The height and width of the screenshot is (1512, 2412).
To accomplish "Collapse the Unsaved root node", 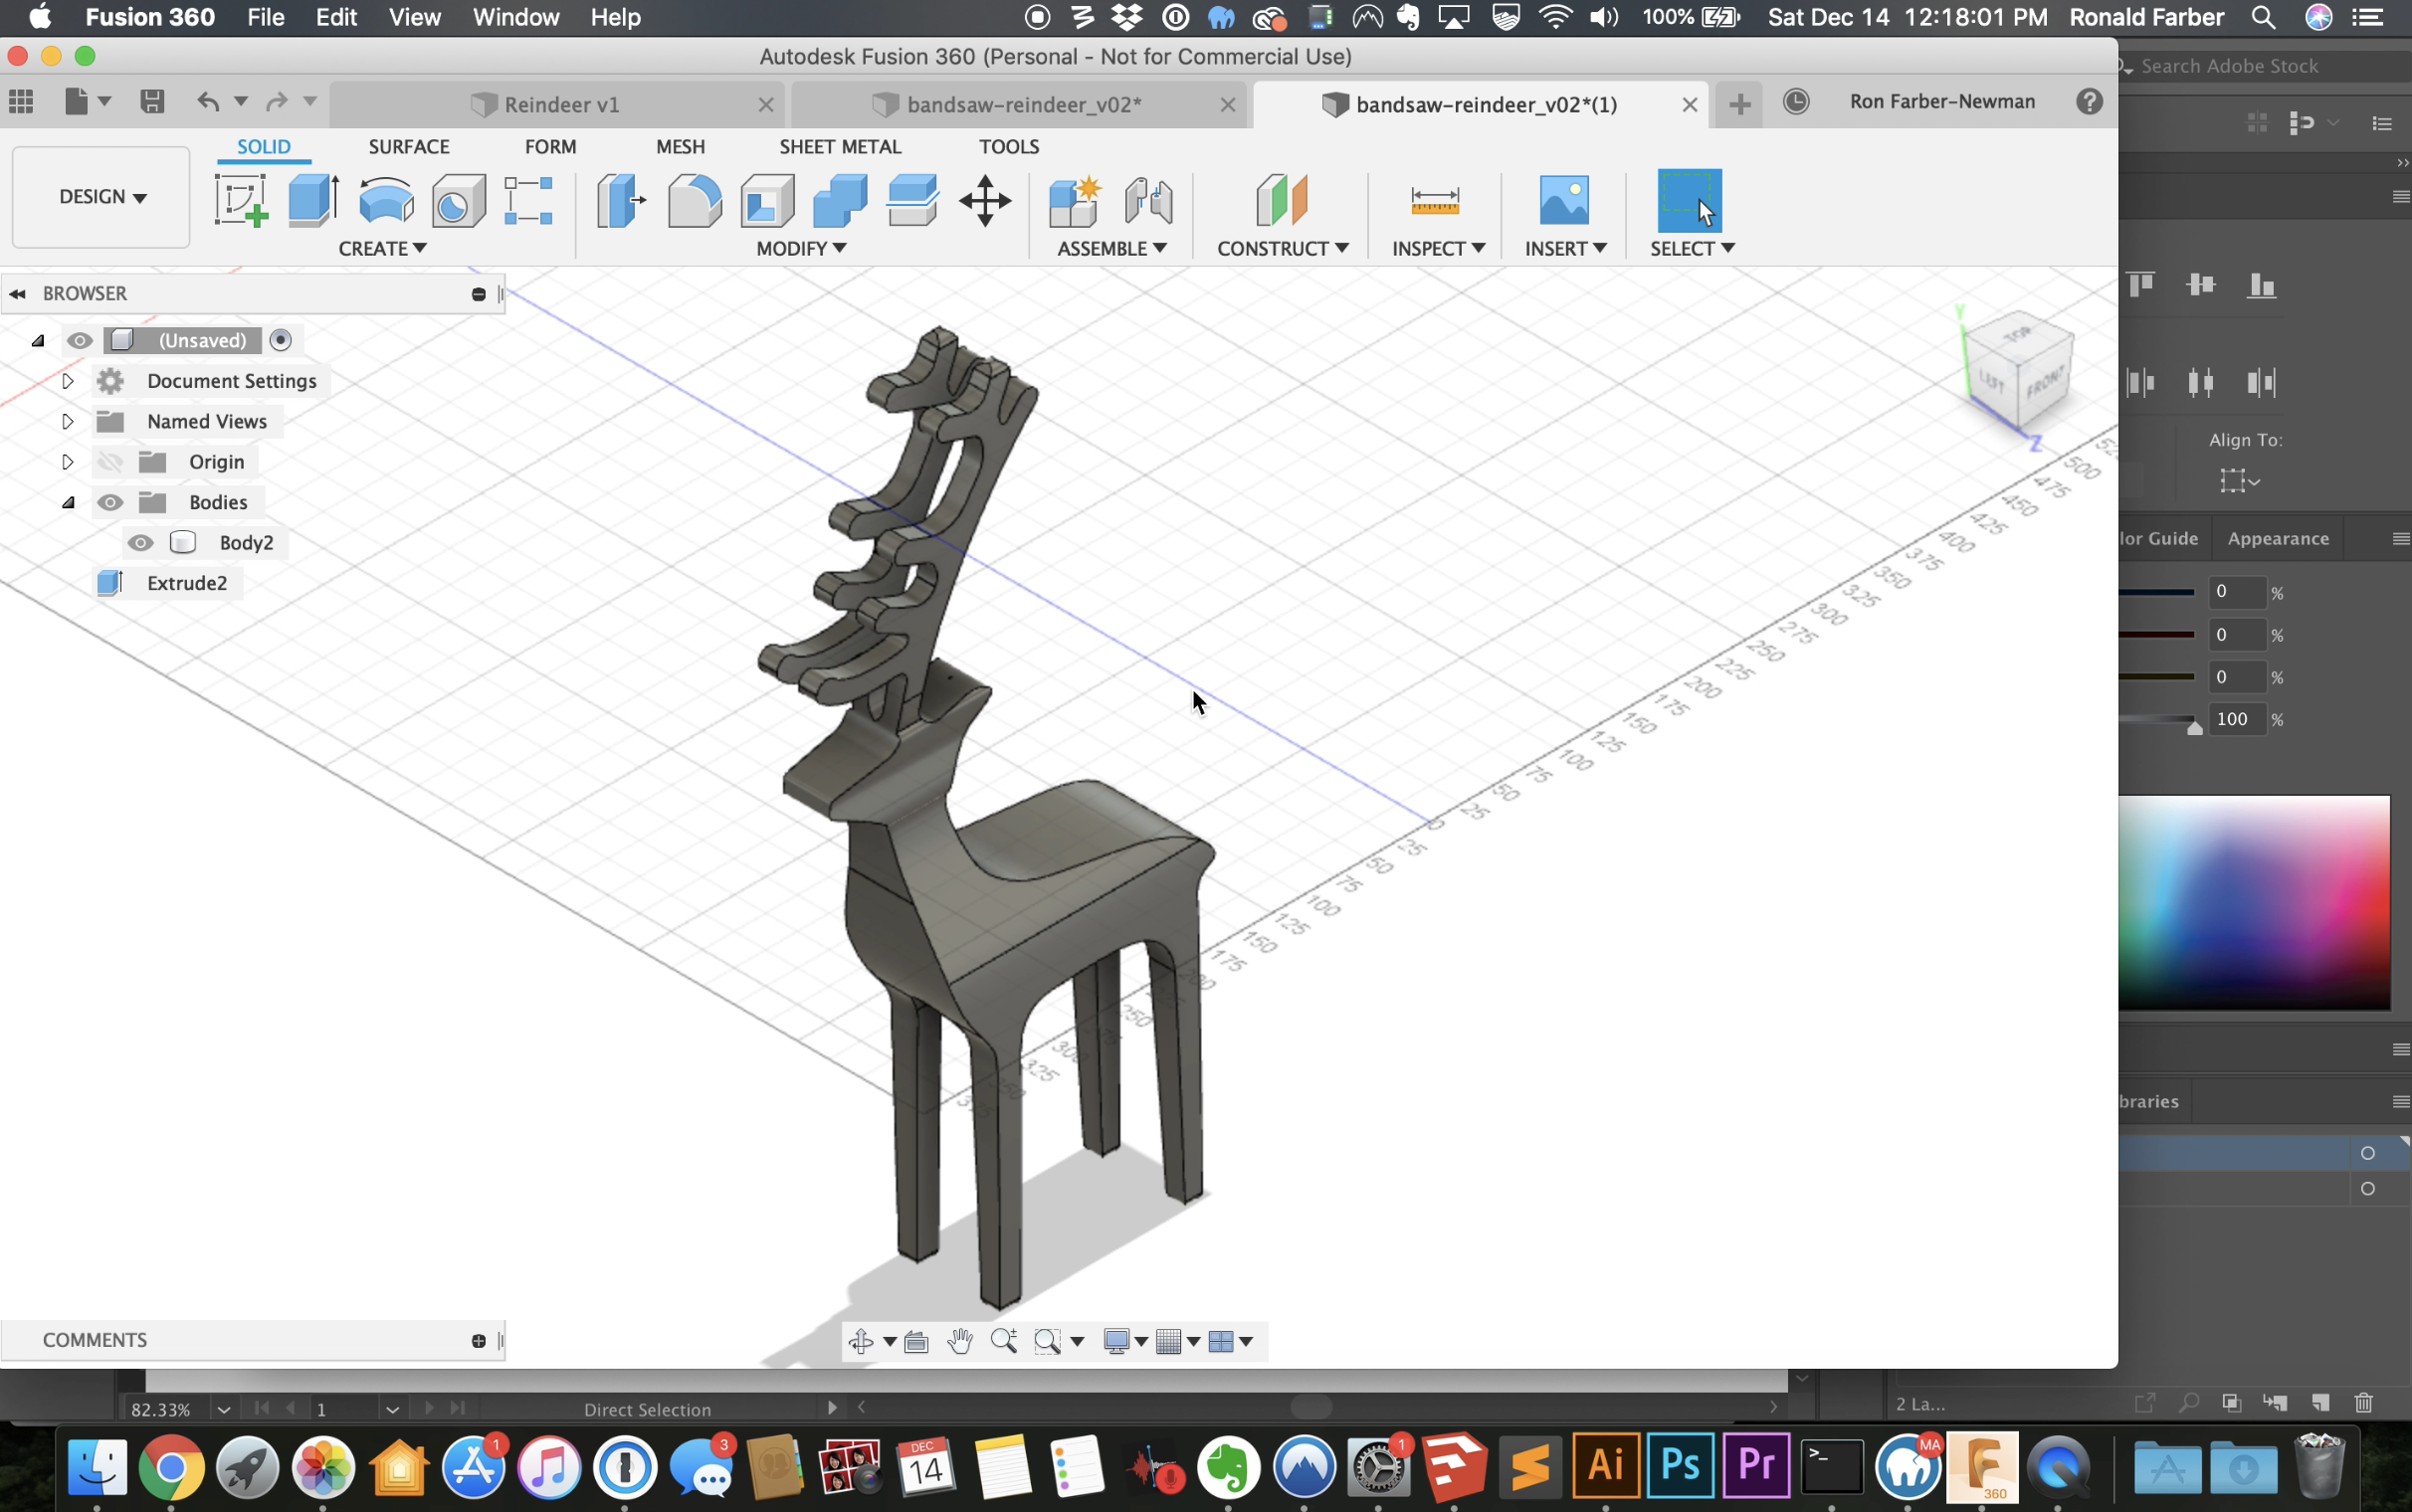I will [38, 340].
